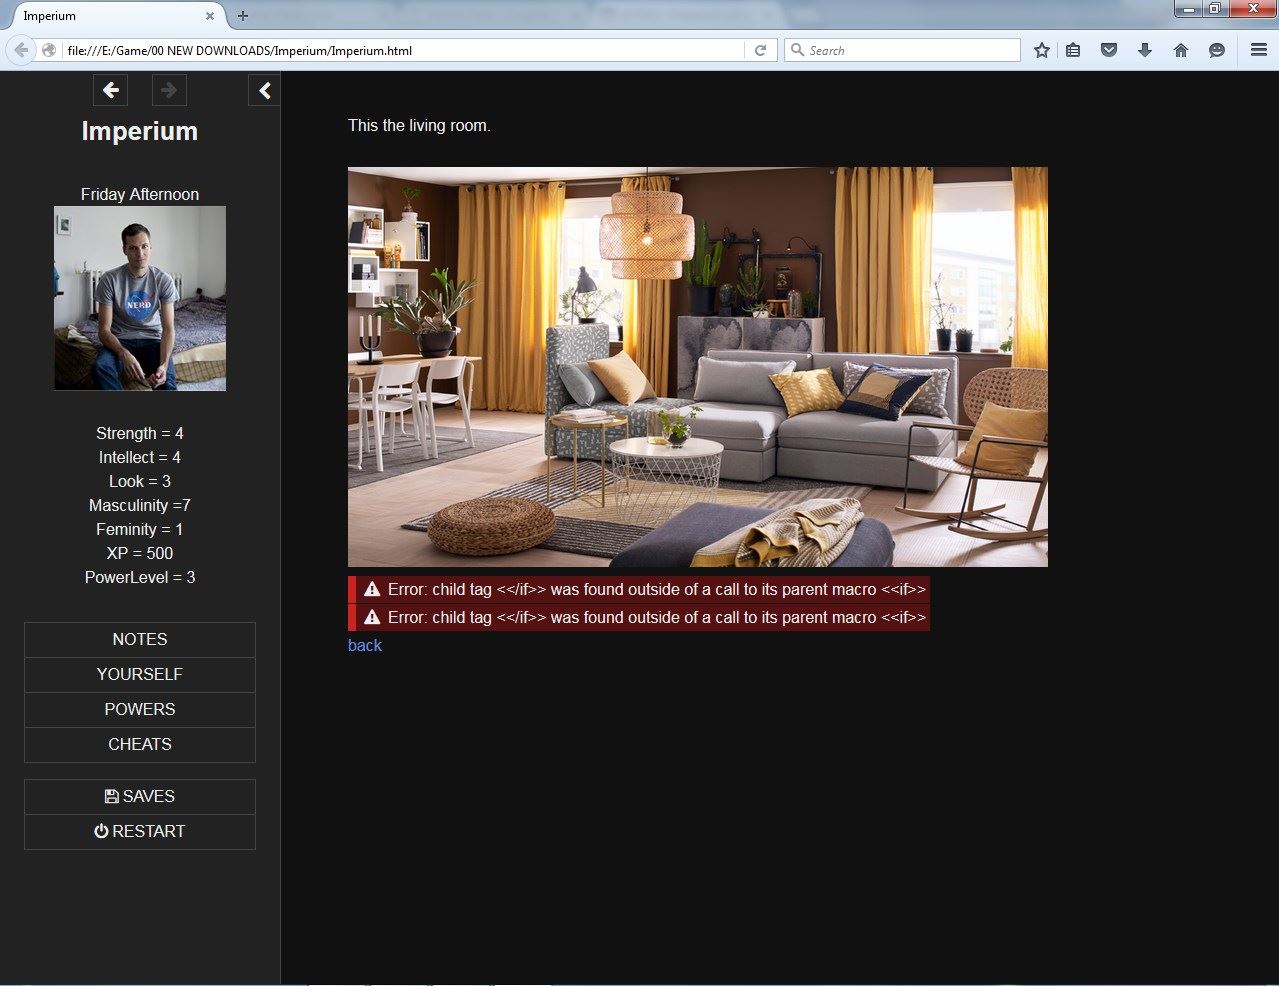Open the POWERS sidebar entry
Screen dimensions: 1279x986
(x=140, y=710)
